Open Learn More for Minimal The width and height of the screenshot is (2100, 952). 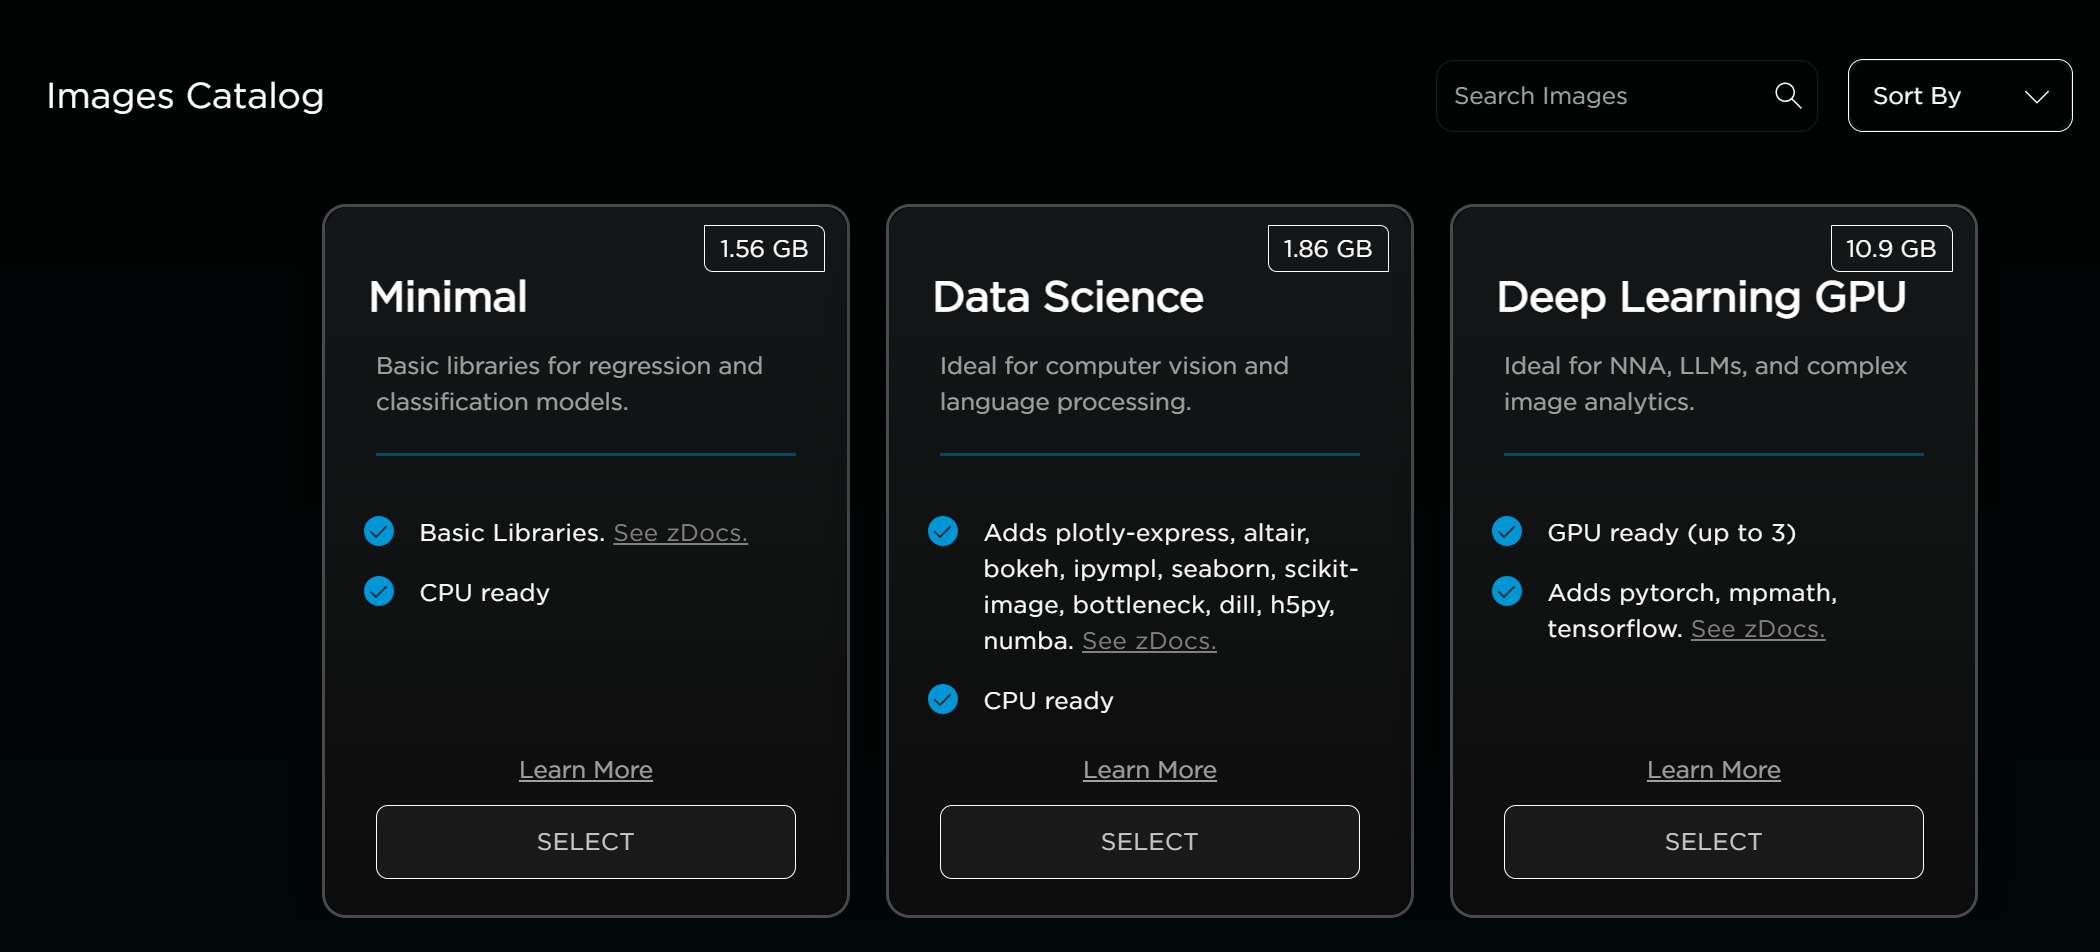pyautogui.click(x=586, y=770)
